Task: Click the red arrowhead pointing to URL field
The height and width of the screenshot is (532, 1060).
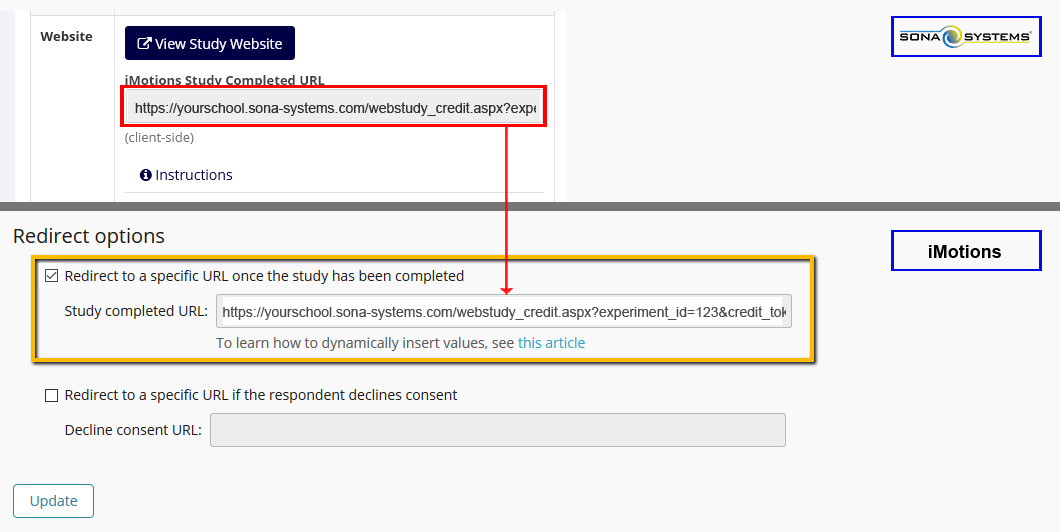Action: (506, 290)
